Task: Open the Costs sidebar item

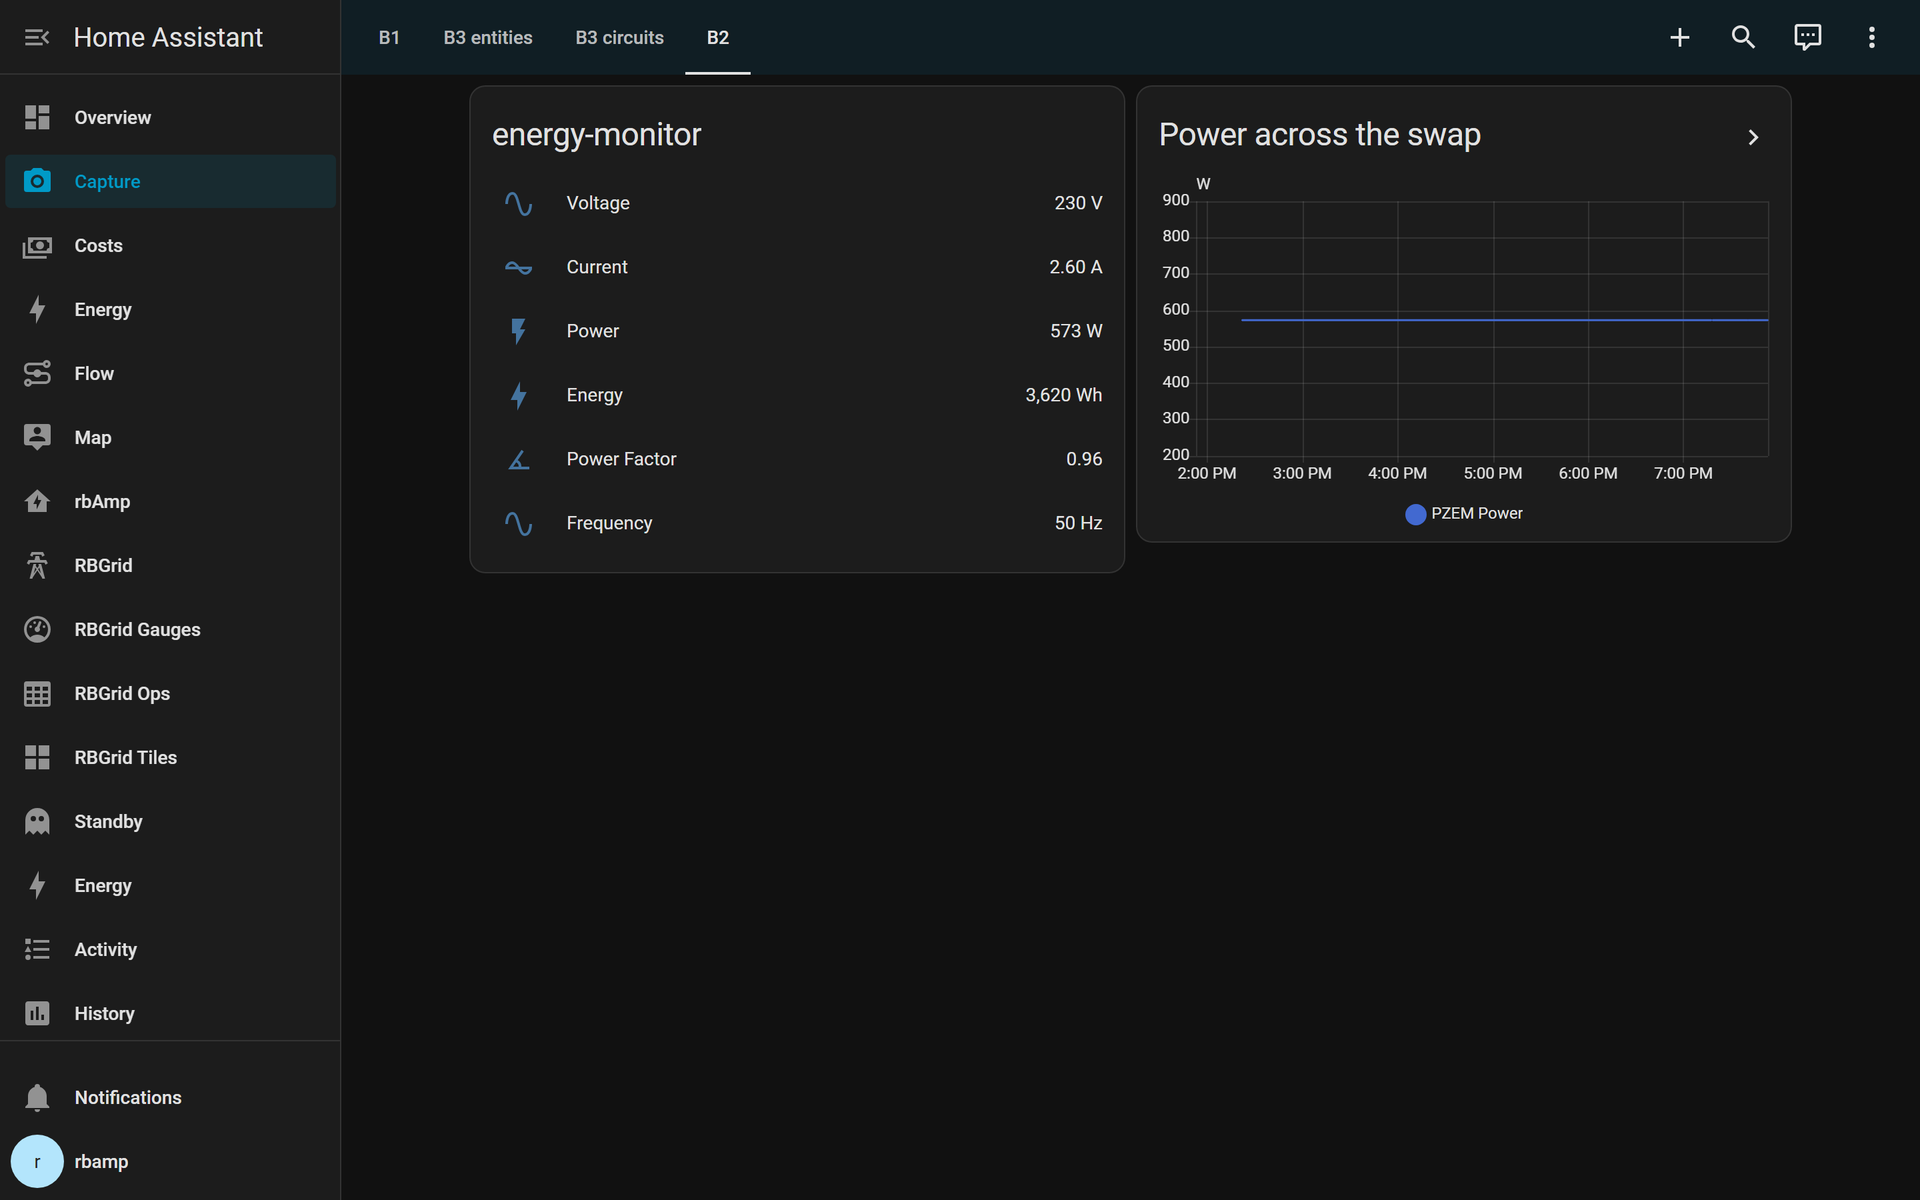Action: coord(170,245)
